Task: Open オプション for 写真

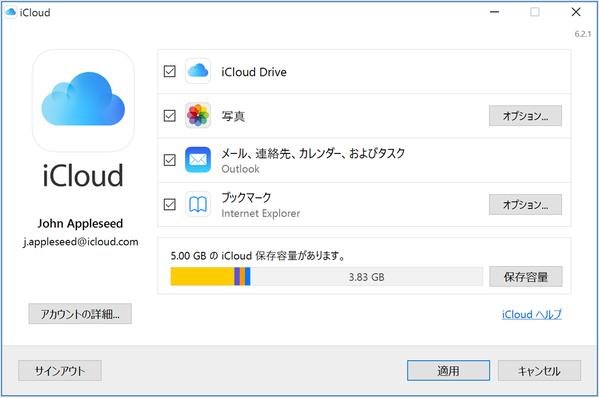Action: pyautogui.click(x=525, y=116)
